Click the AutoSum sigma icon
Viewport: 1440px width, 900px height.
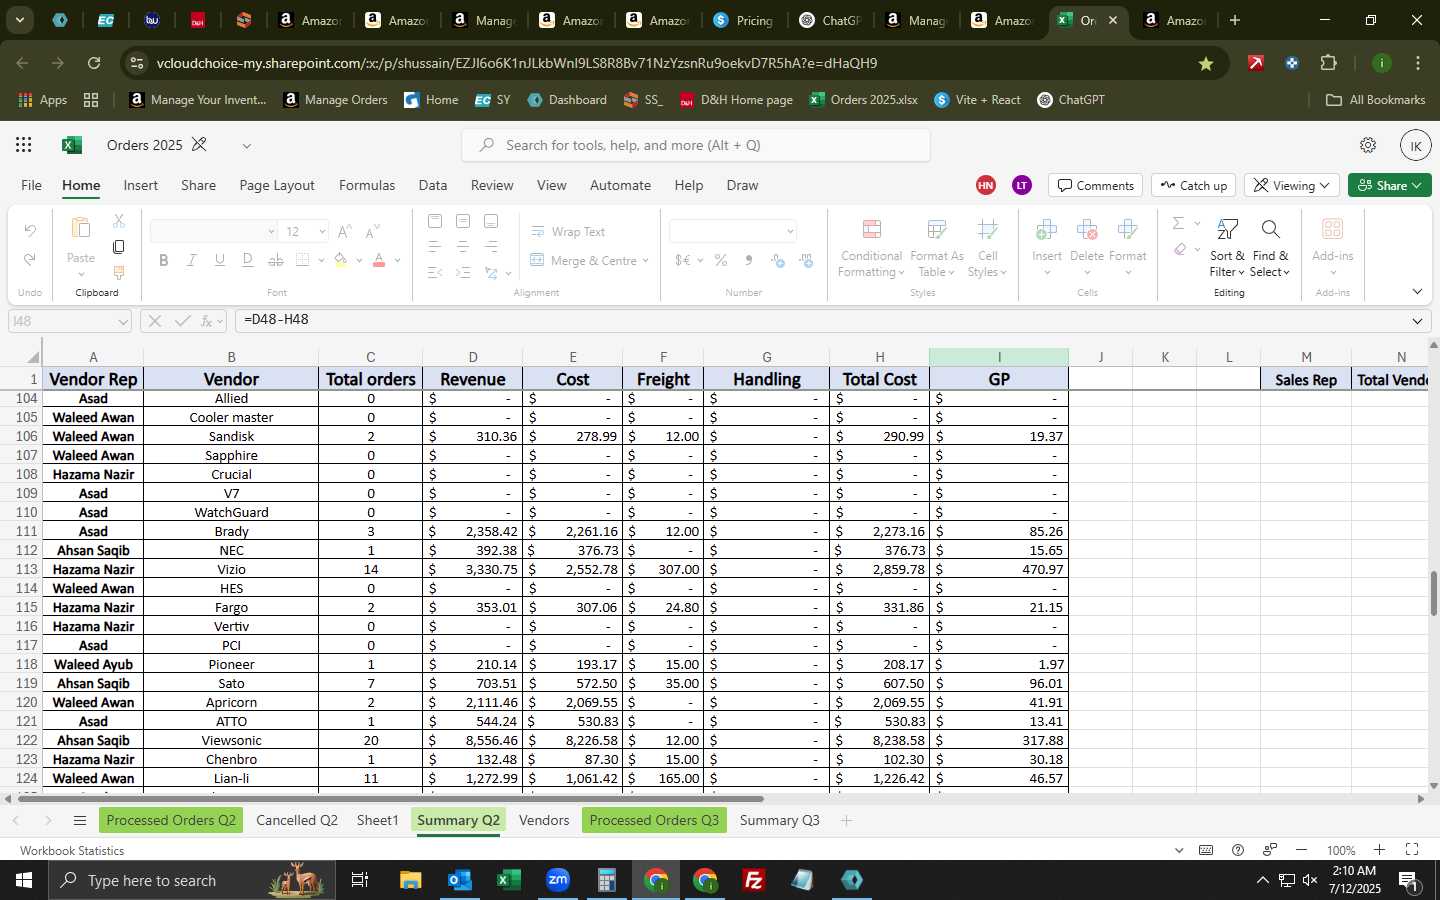tap(1178, 223)
